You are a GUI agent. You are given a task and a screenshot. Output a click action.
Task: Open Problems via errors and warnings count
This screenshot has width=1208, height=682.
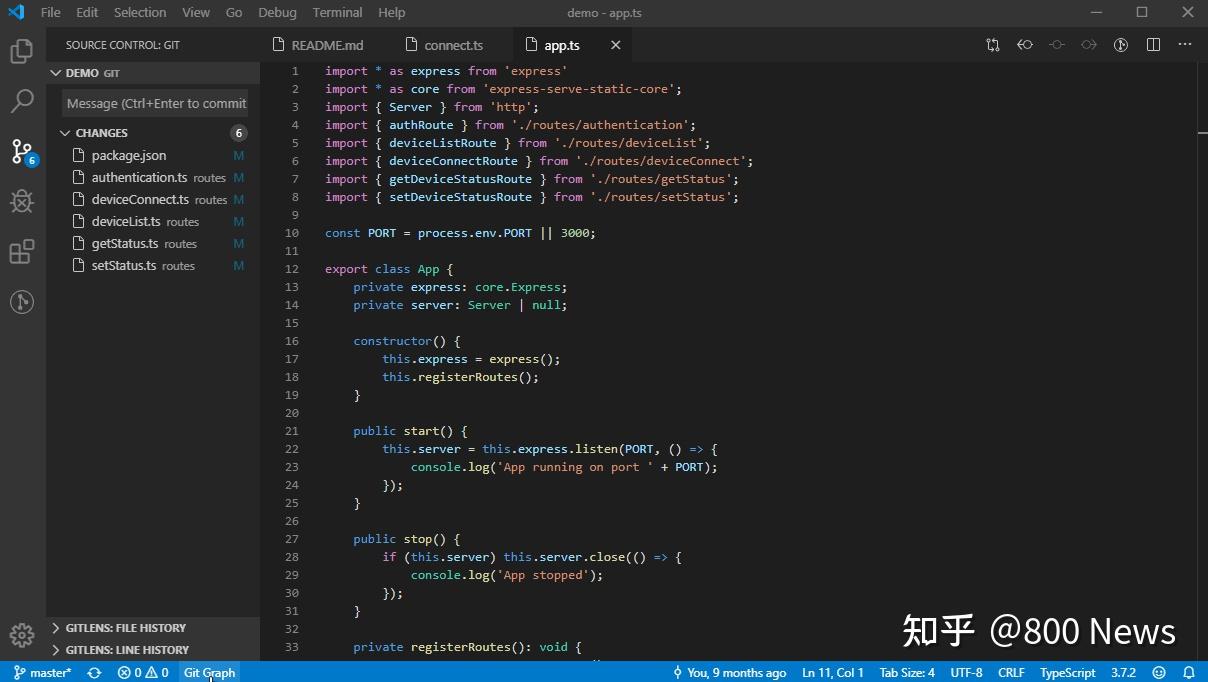[x=143, y=673]
